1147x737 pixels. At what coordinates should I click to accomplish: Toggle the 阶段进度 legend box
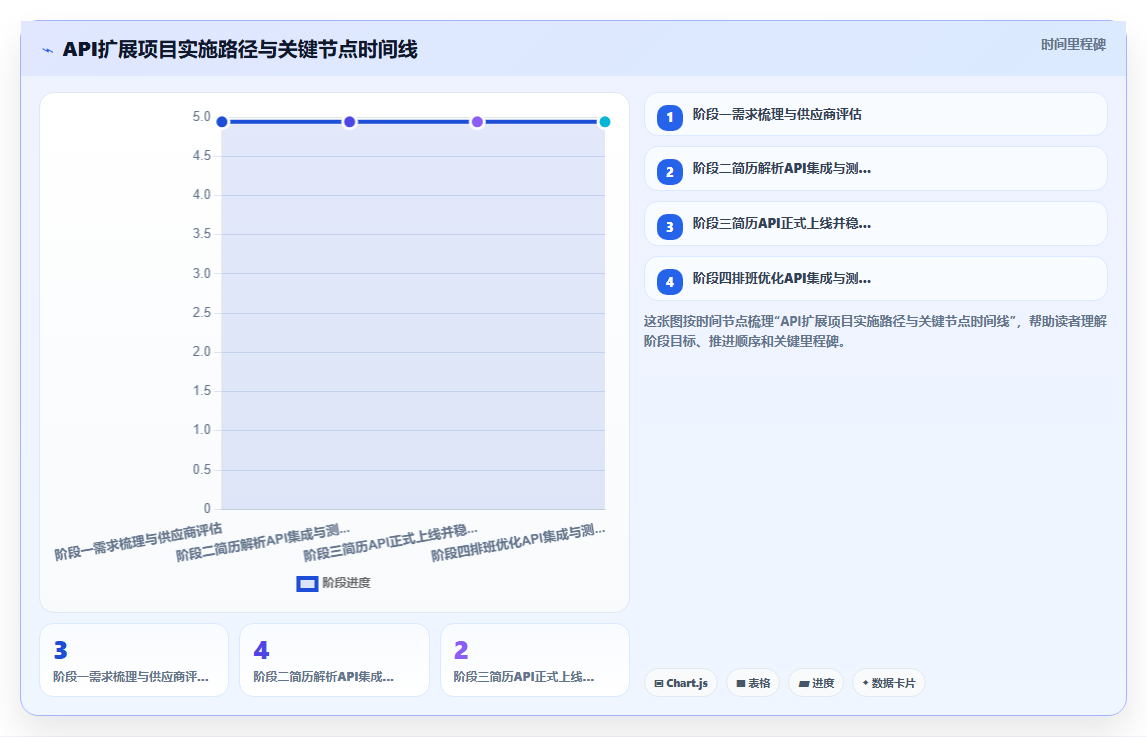[x=307, y=583]
